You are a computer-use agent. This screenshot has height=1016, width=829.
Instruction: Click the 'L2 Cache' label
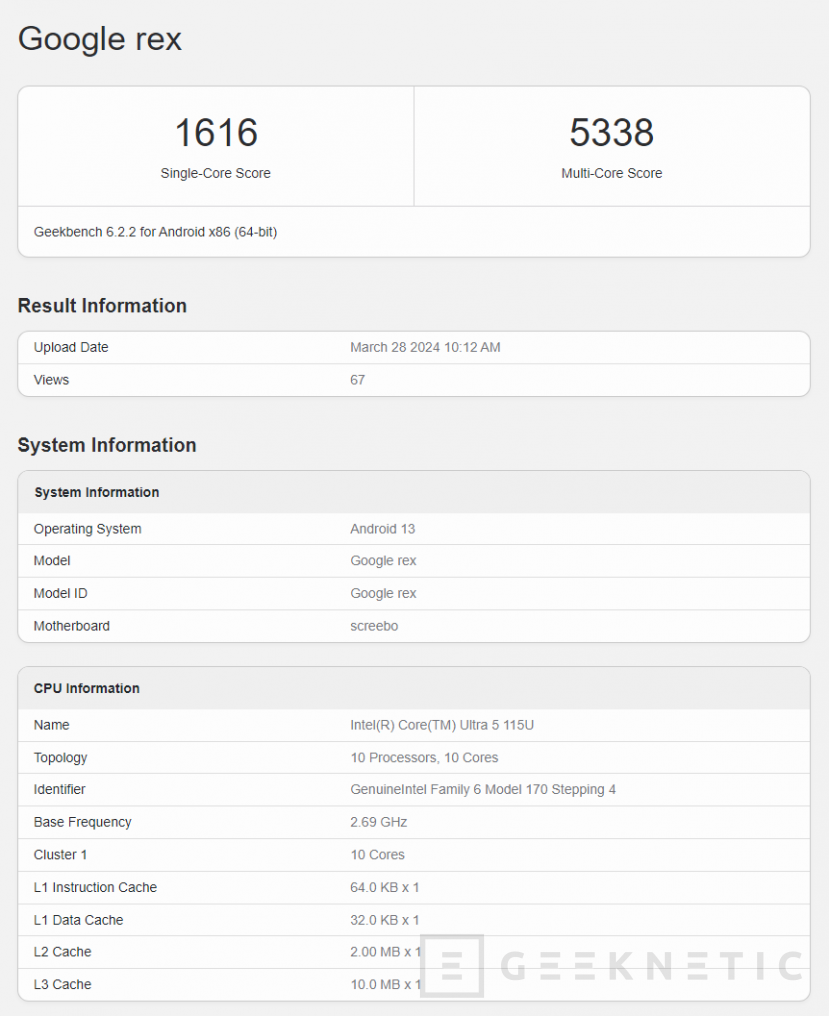(x=62, y=952)
